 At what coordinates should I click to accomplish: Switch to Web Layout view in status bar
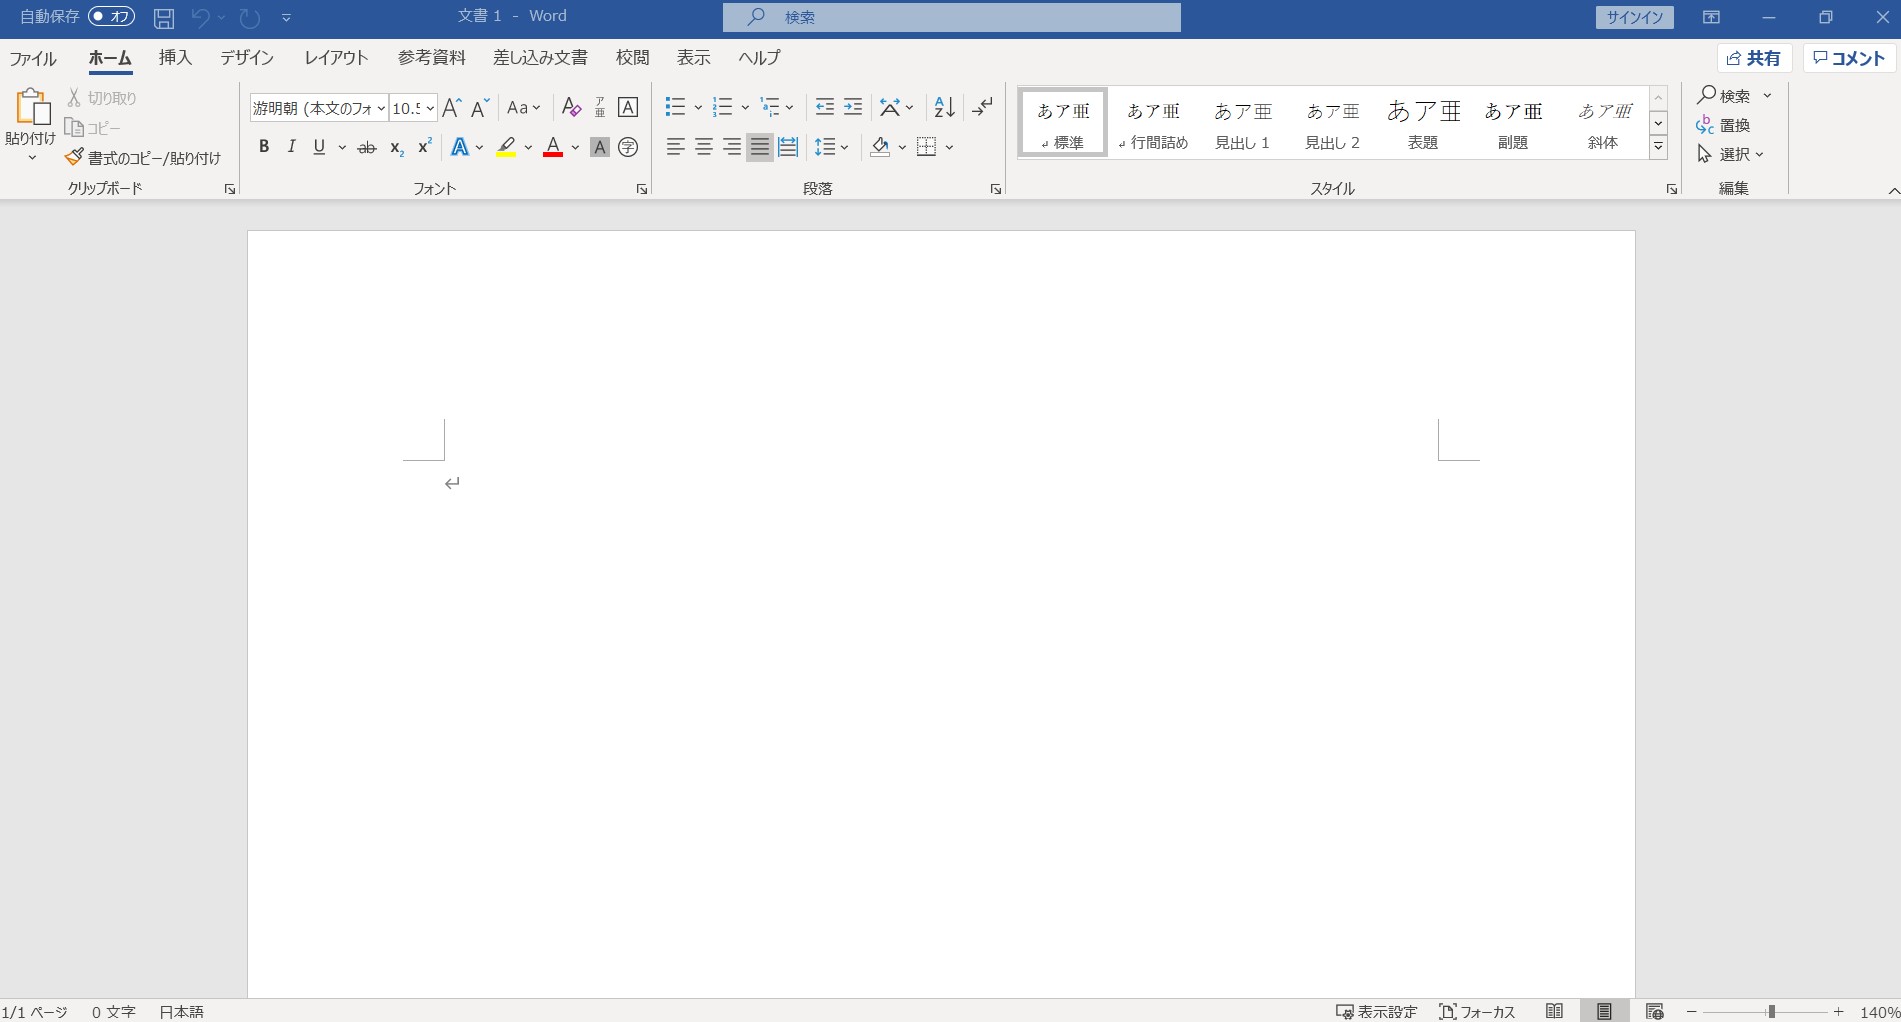tap(1654, 1011)
